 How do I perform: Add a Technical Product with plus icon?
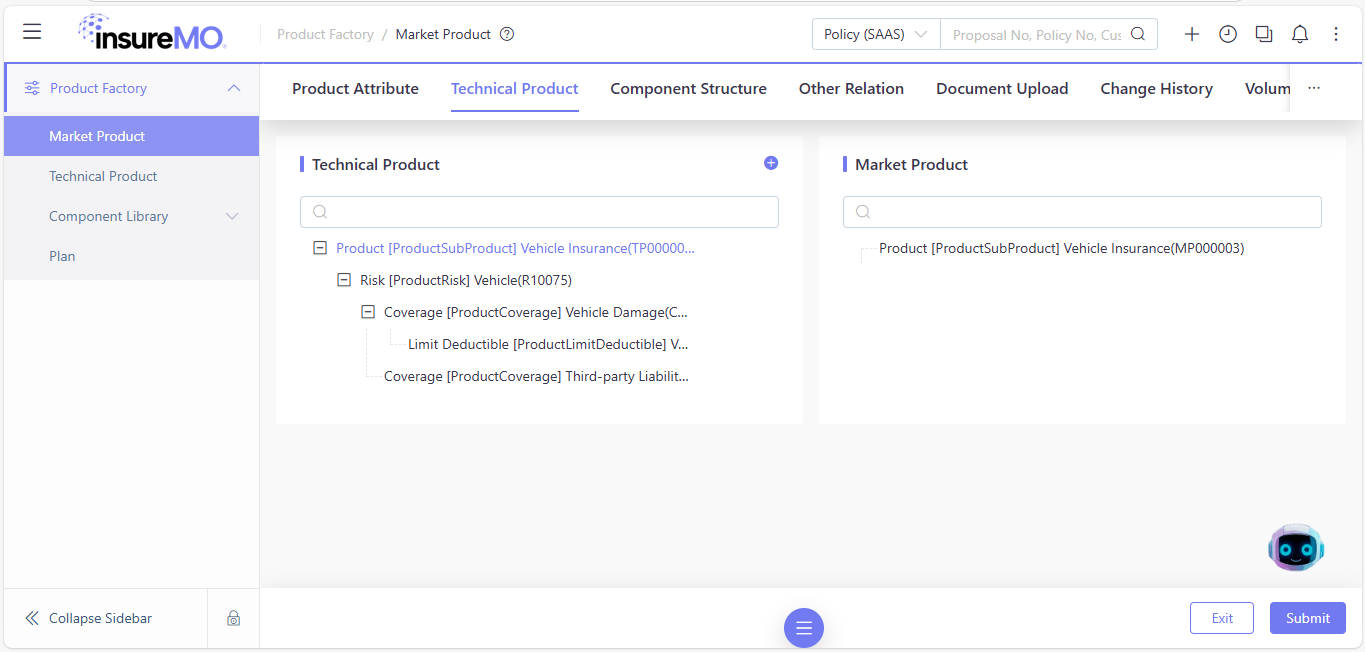pos(771,163)
